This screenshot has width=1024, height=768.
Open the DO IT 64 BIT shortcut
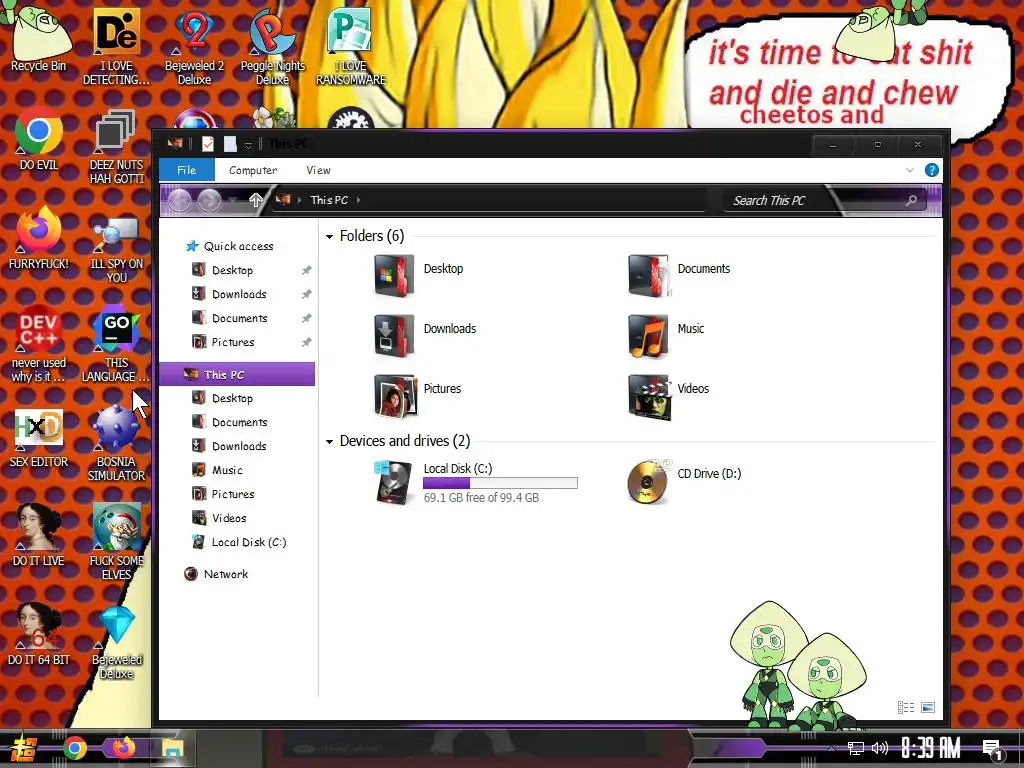pos(39,633)
